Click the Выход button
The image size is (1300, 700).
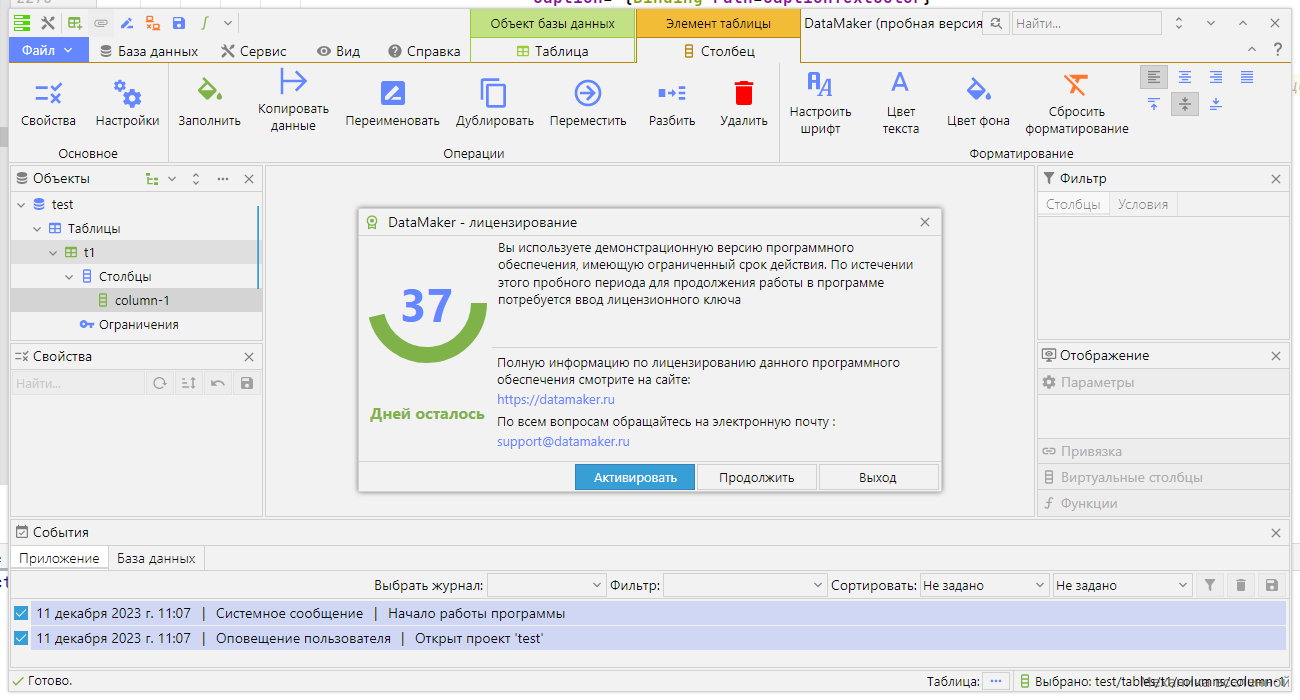click(878, 477)
